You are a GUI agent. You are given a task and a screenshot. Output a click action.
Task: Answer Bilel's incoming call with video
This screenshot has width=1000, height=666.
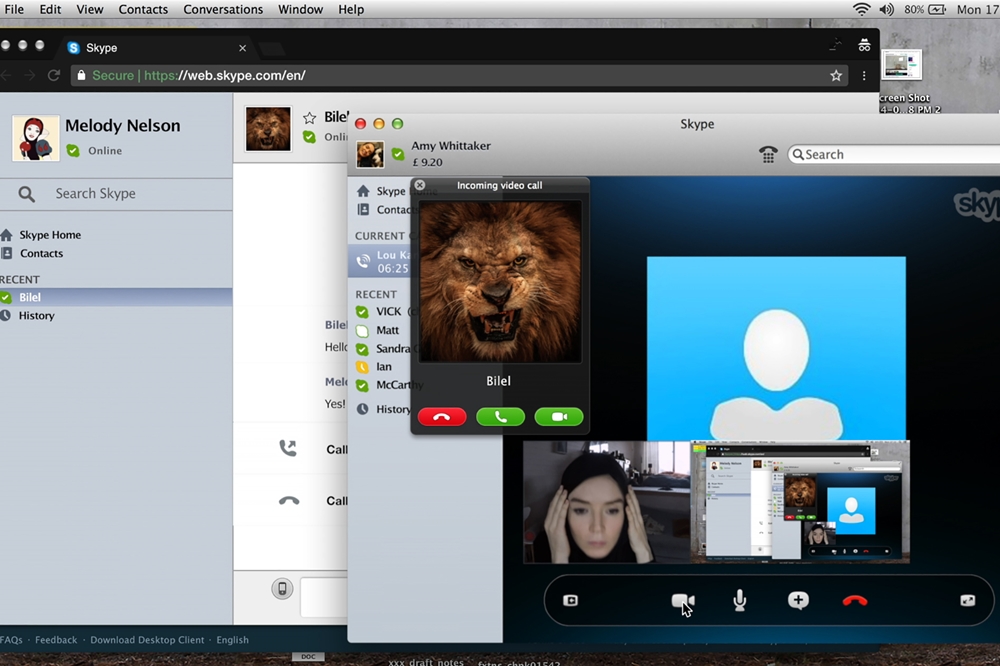coord(559,417)
